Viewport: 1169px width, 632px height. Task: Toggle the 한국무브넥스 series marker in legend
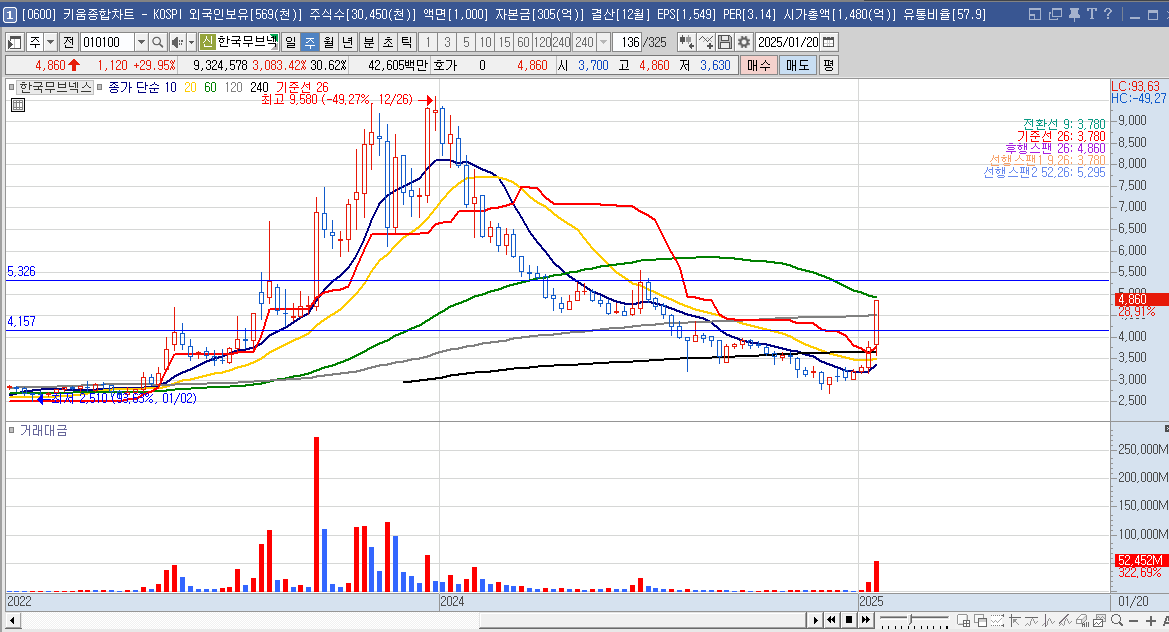point(11,87)
